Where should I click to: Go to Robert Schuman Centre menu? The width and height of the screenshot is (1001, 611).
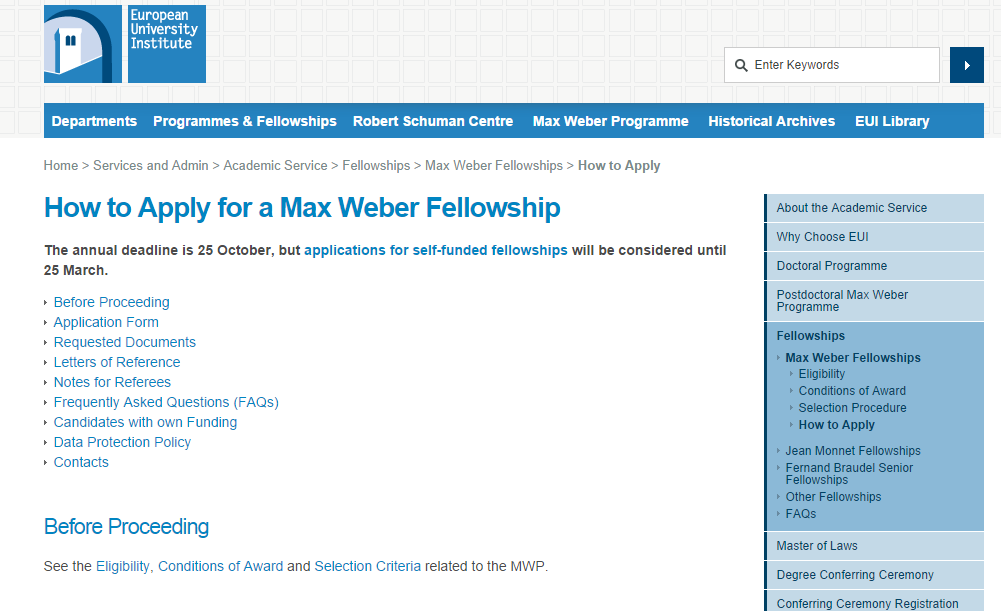click(x=433, y=121)
